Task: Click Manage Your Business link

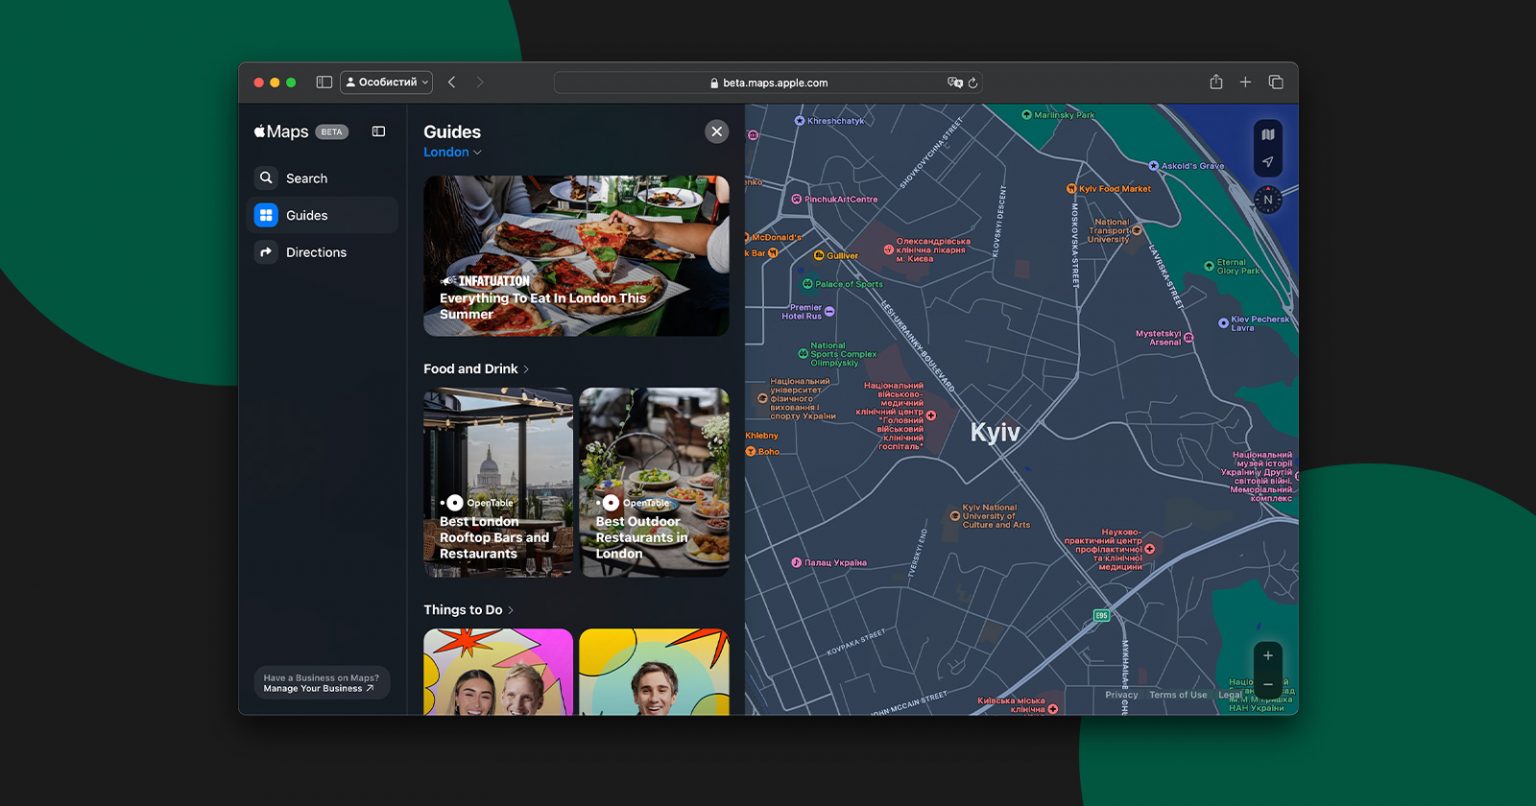Action: [x=318, y=689]
